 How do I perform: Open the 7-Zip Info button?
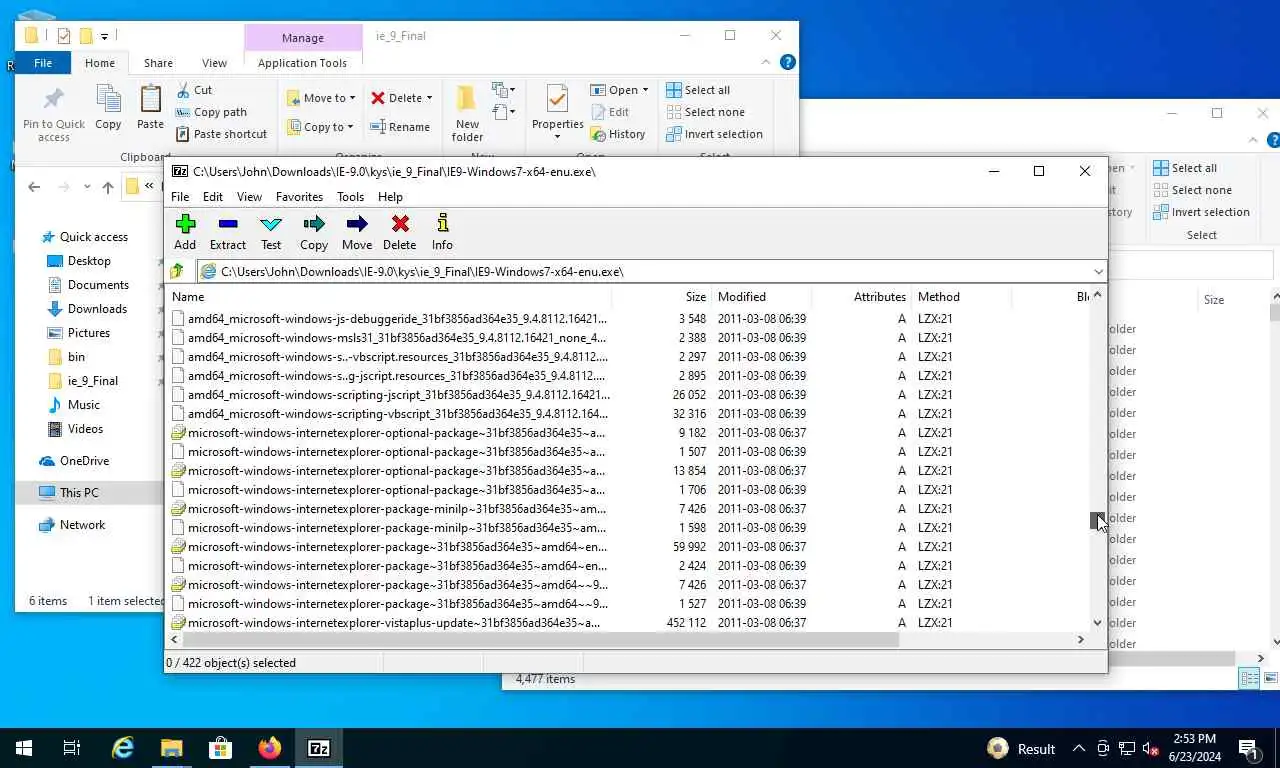click(x=442, y=232)
